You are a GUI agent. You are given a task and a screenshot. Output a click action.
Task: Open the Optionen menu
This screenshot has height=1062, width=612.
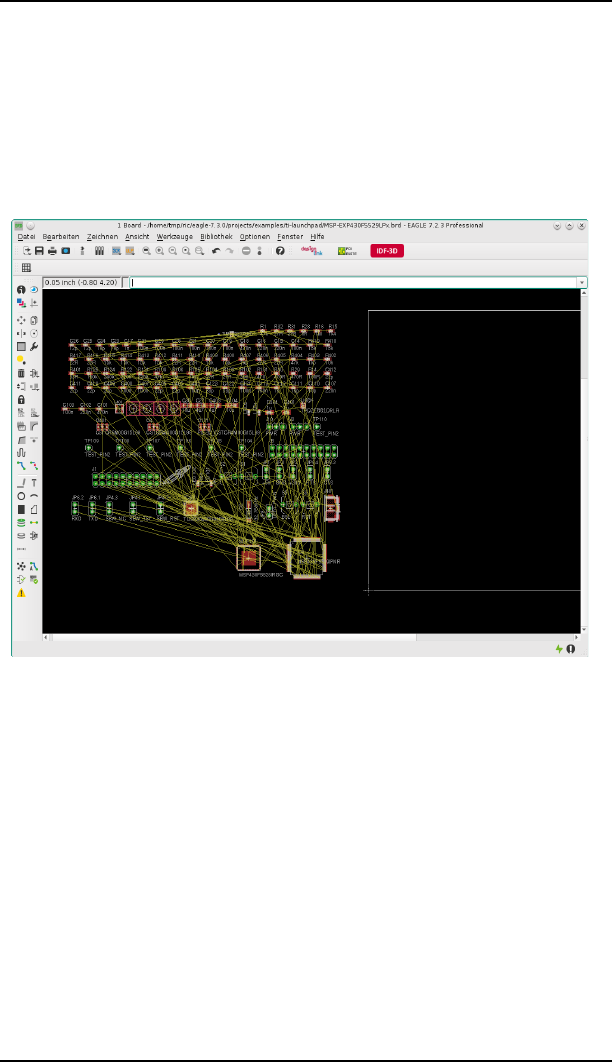coord(255,237)
